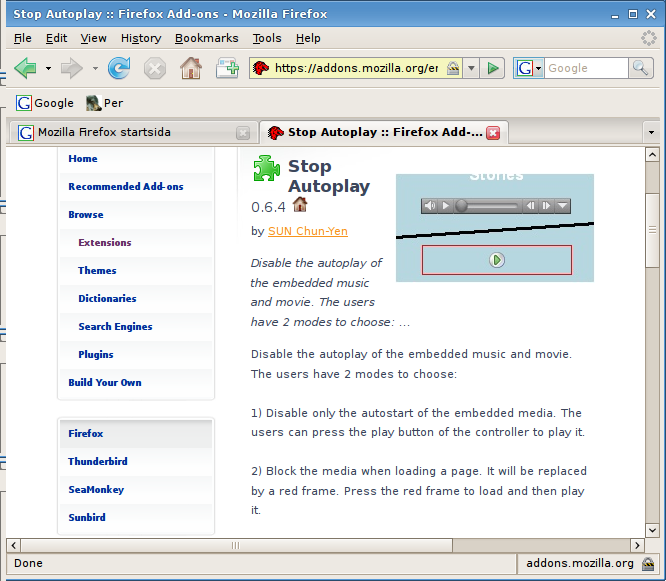Viewport: 666px width, 581px height.
Task: Reload the current page
Action: (x=119, y=68)
